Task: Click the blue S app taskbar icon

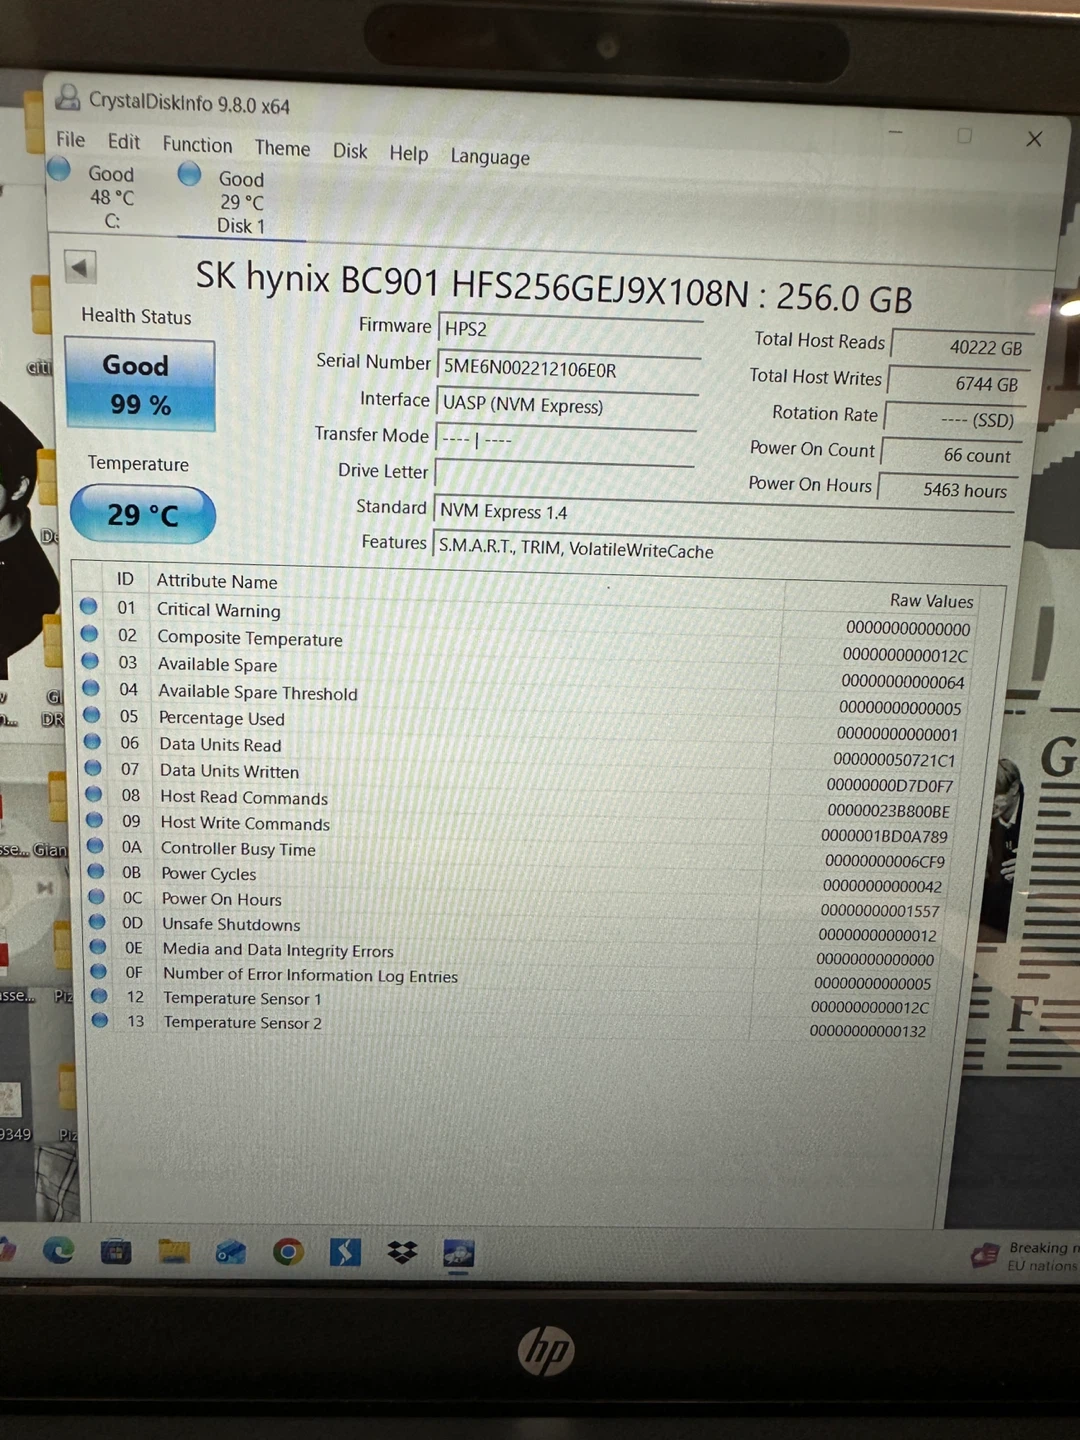Action: pos(345,1252)
